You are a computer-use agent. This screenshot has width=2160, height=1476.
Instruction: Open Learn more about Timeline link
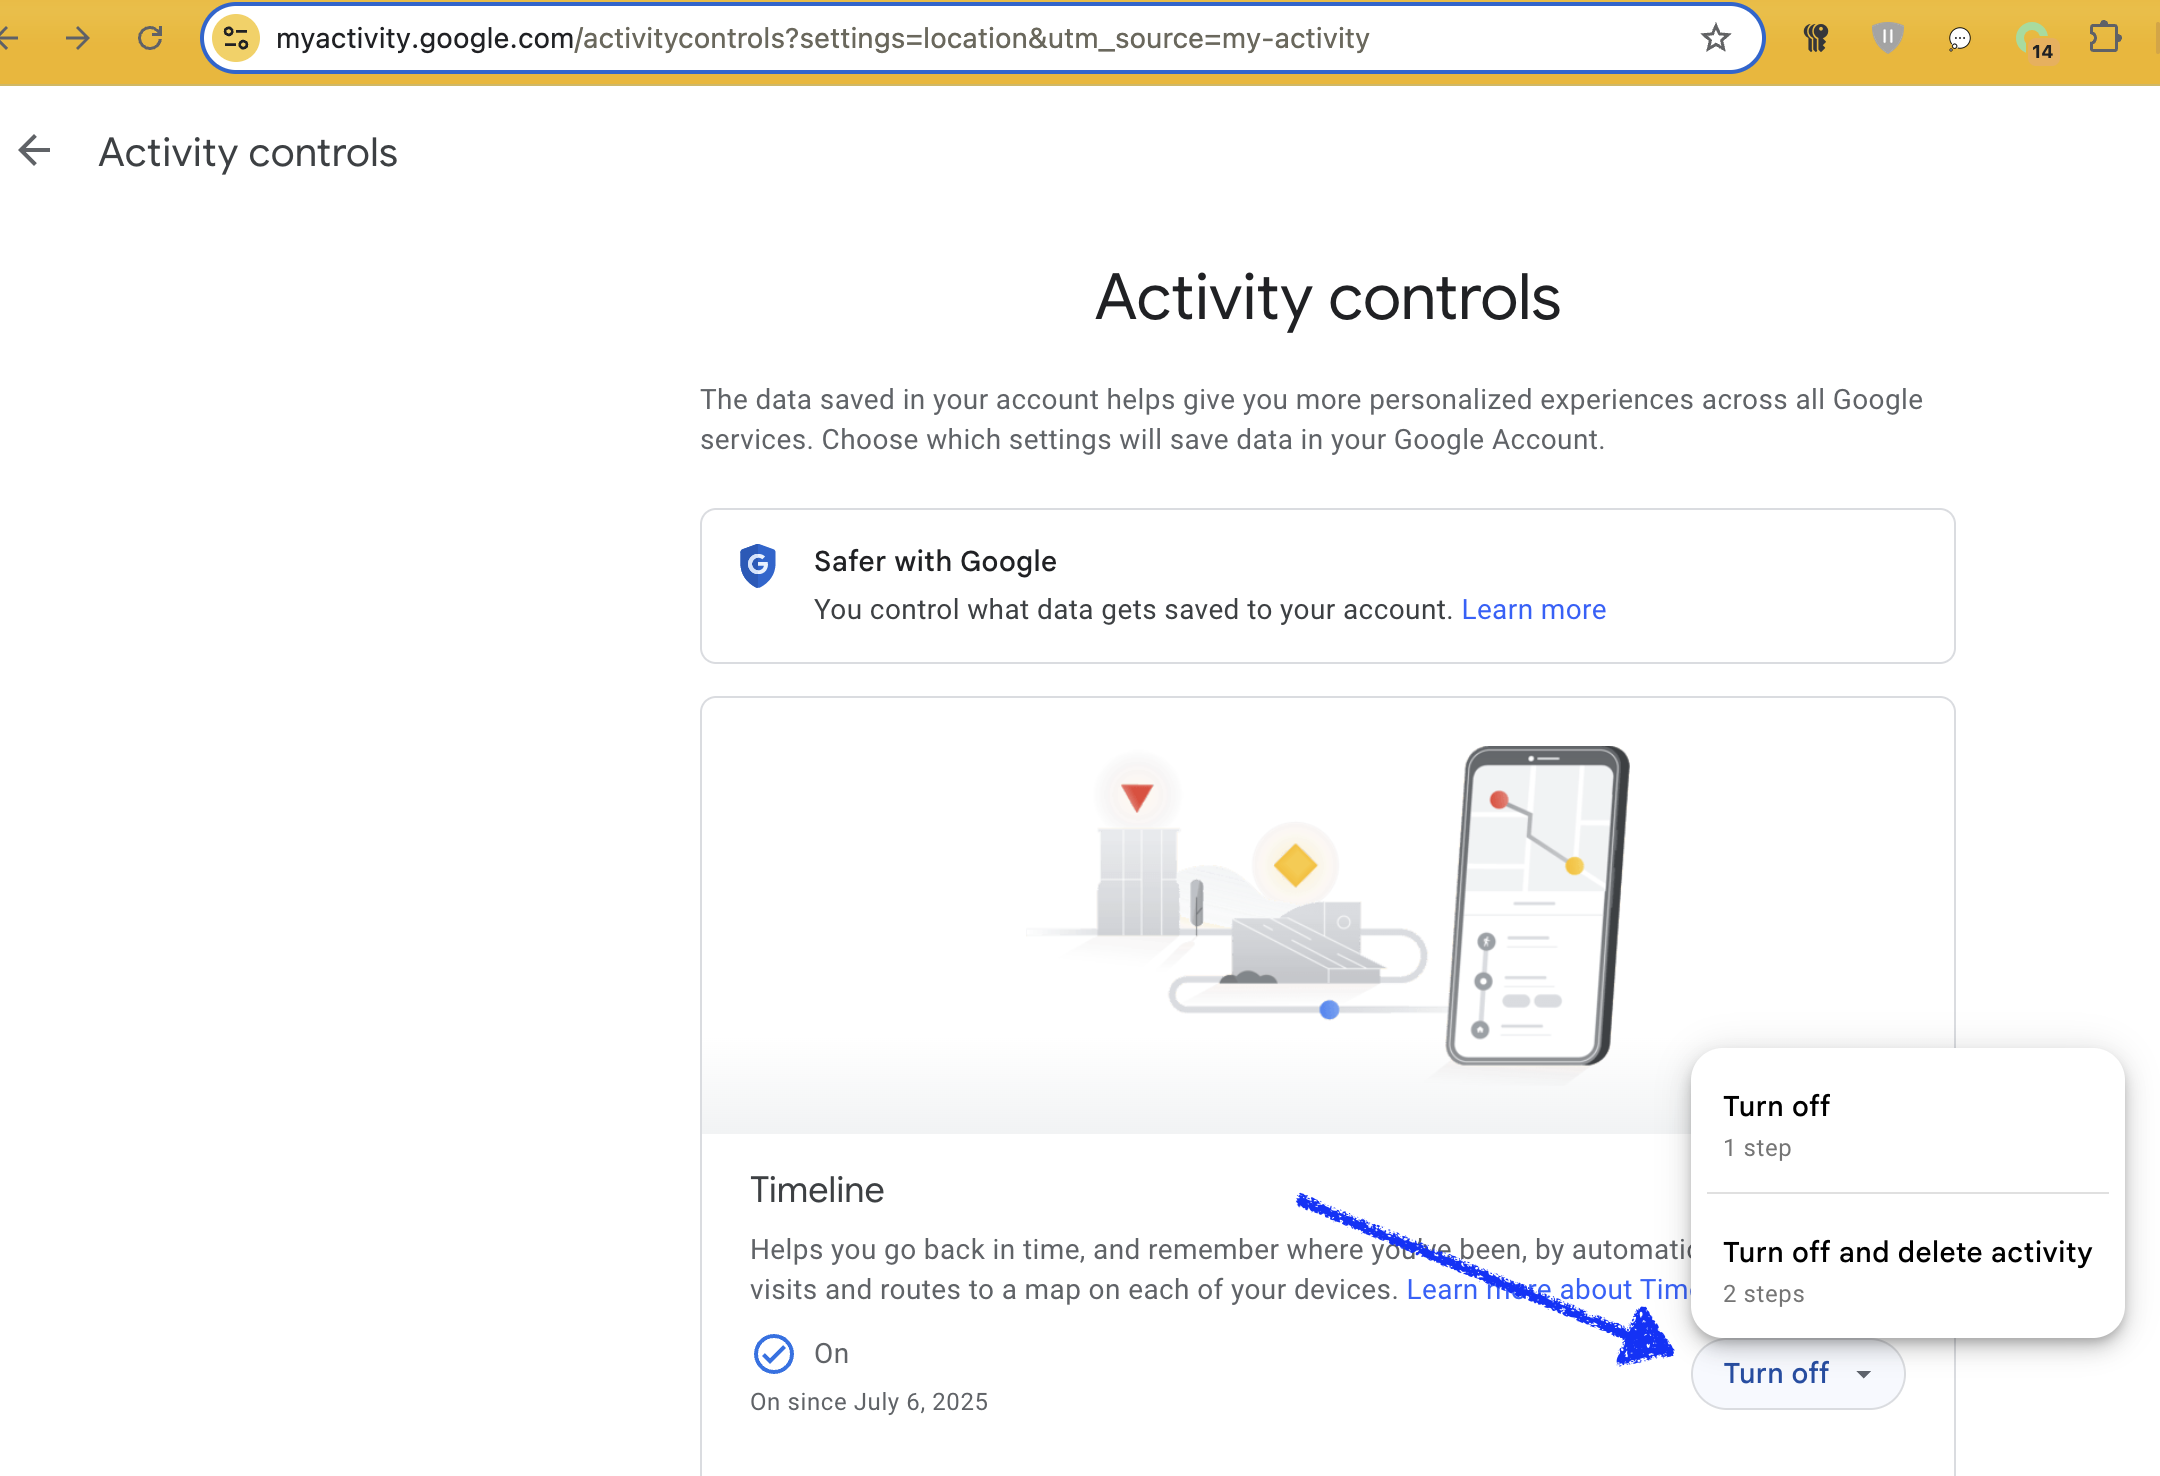tap(1548, 1290)
